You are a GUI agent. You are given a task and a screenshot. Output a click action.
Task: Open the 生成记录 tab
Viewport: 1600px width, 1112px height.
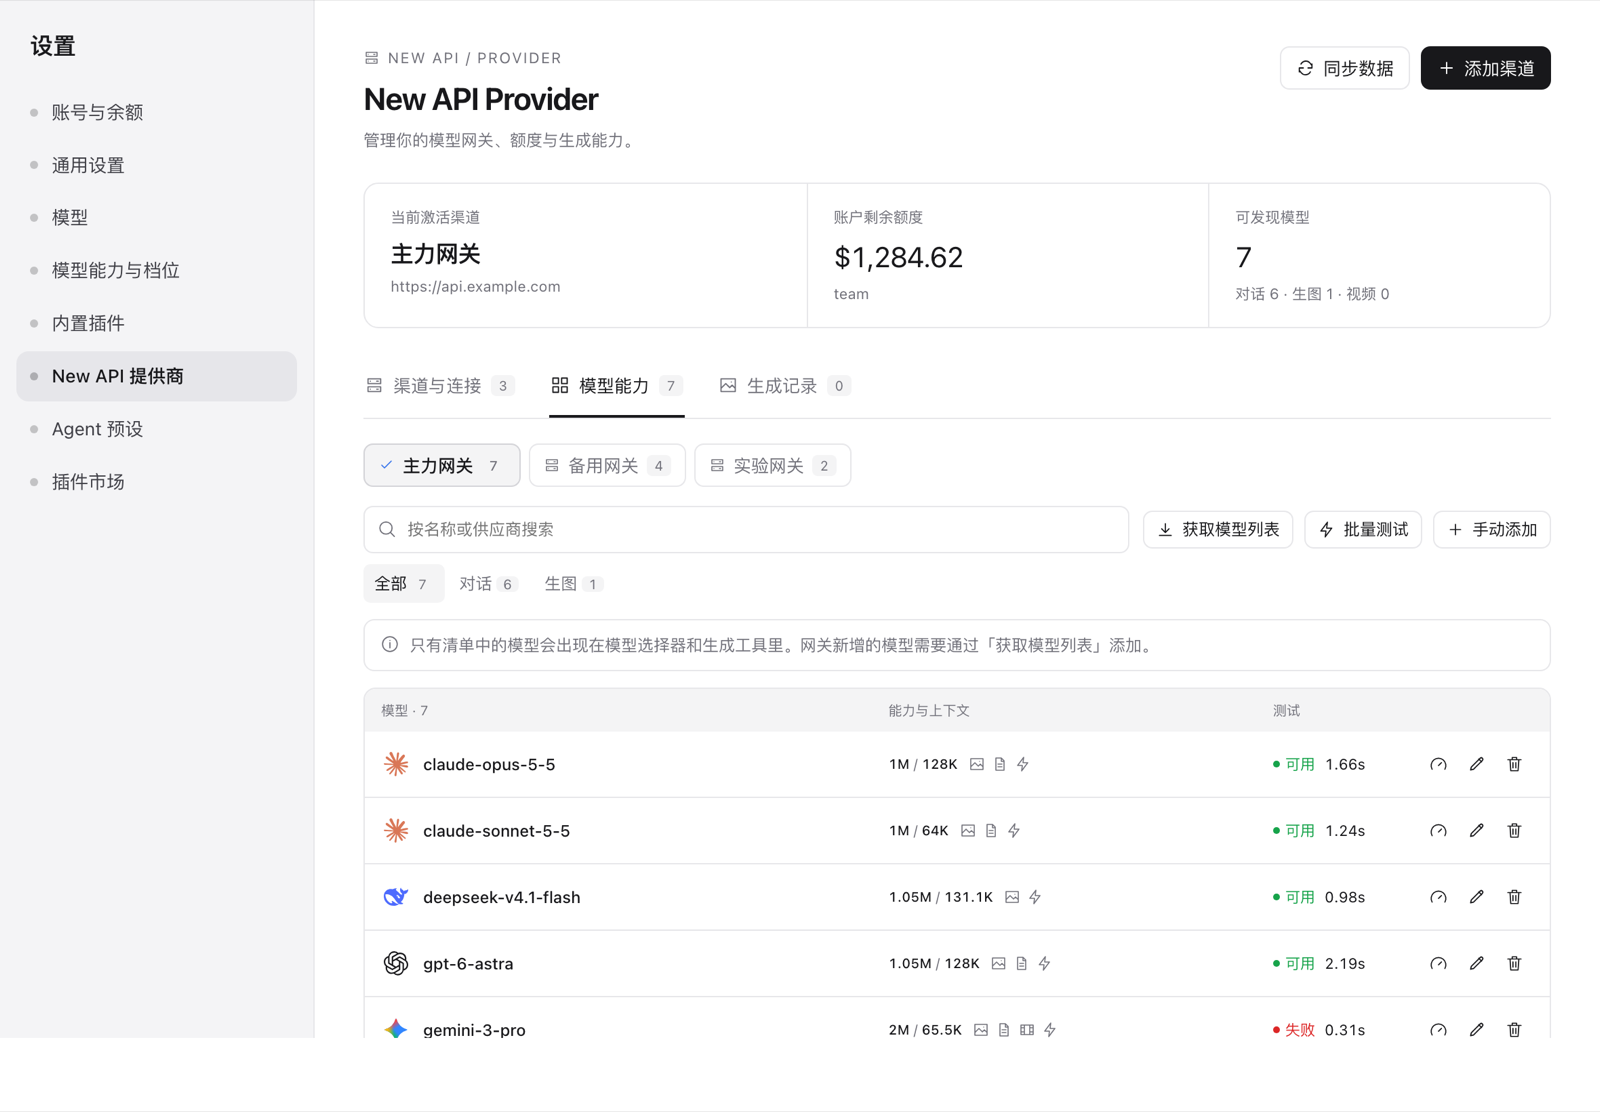coord(785,386)
